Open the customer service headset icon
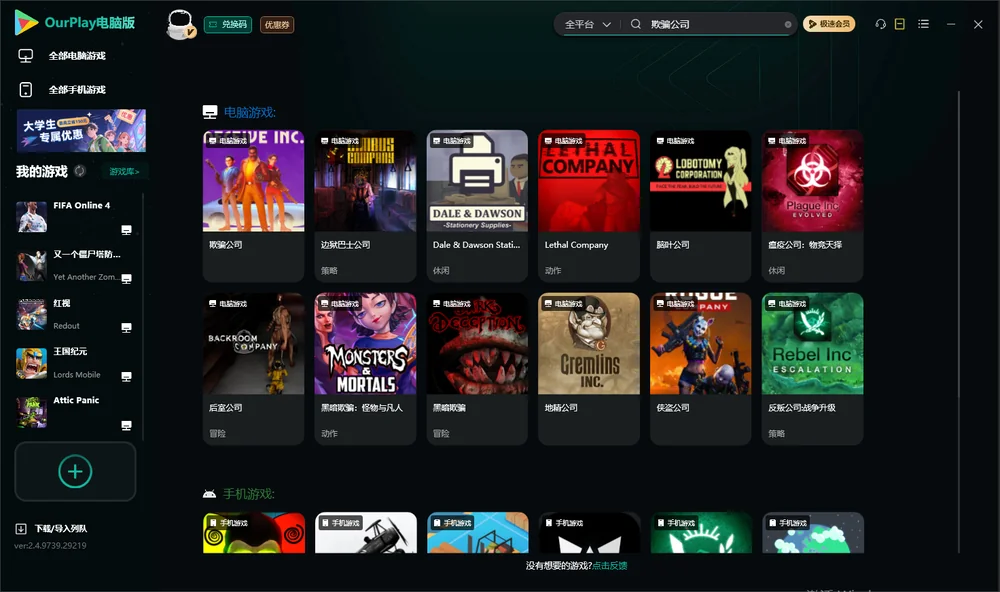 click(880, 24)
